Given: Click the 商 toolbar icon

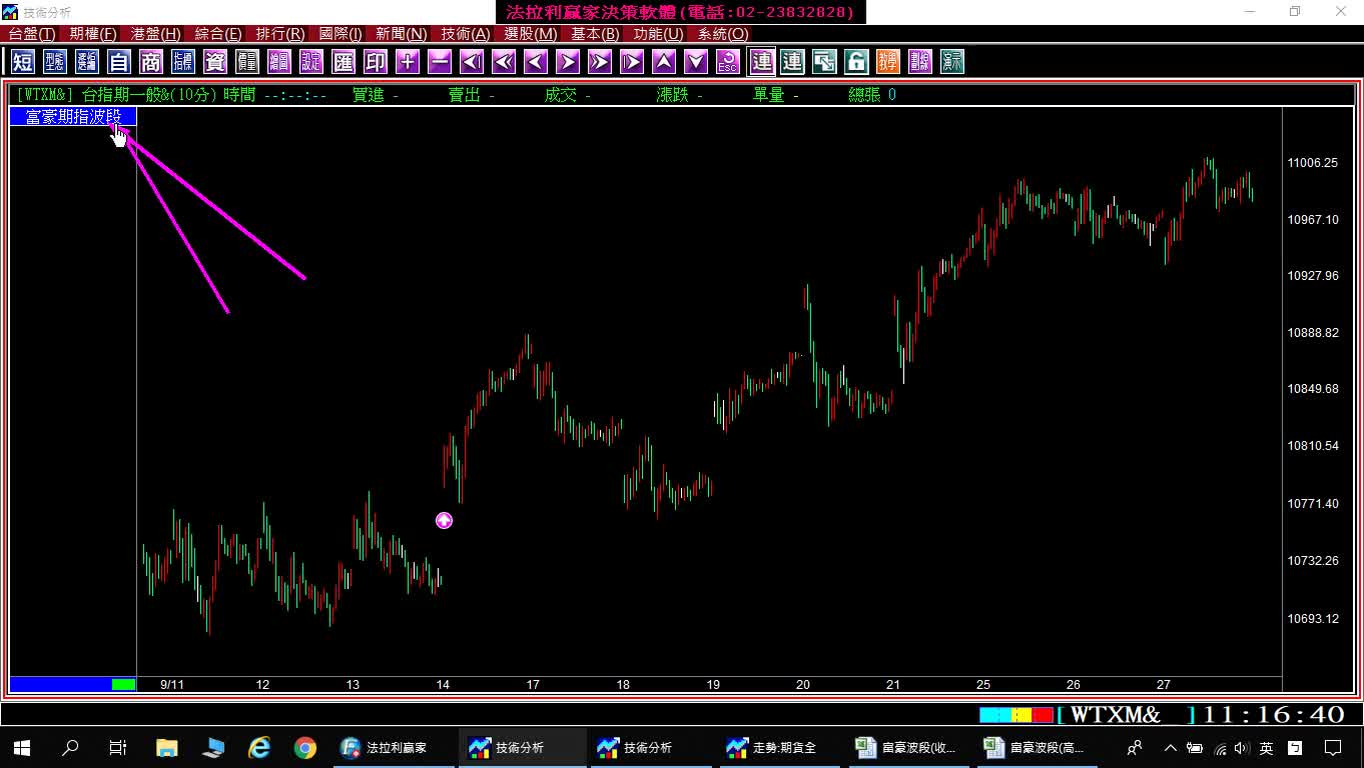Looking at the screenshot, I should pos(151,62).
